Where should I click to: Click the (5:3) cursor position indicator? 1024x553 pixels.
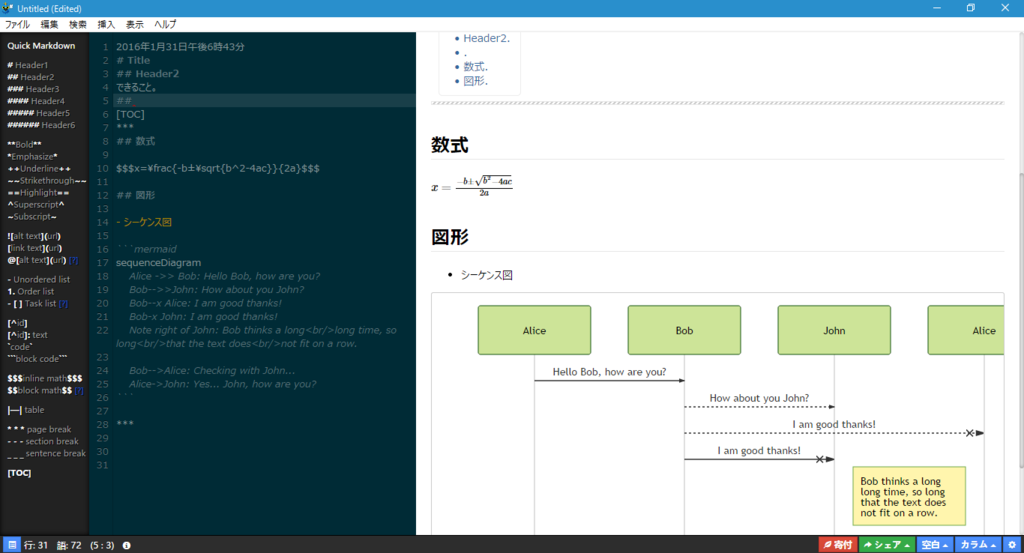(102, 545)
